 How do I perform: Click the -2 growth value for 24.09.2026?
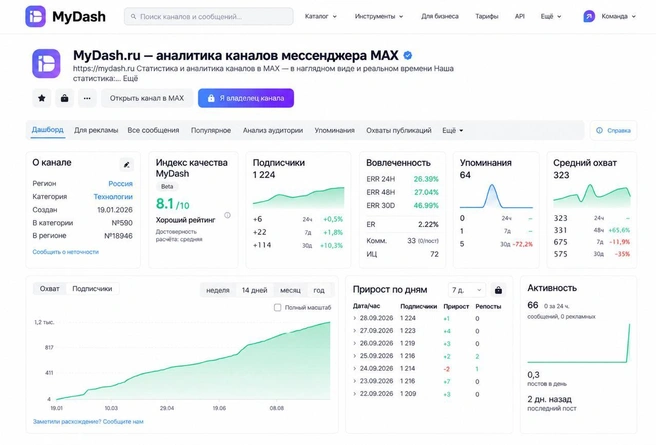tap(446, 369)
